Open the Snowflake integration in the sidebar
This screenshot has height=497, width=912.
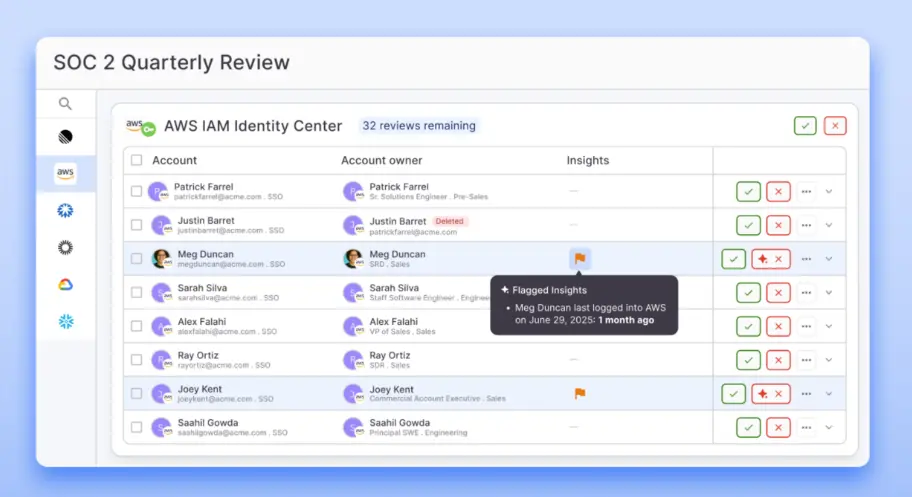[65, 322]
